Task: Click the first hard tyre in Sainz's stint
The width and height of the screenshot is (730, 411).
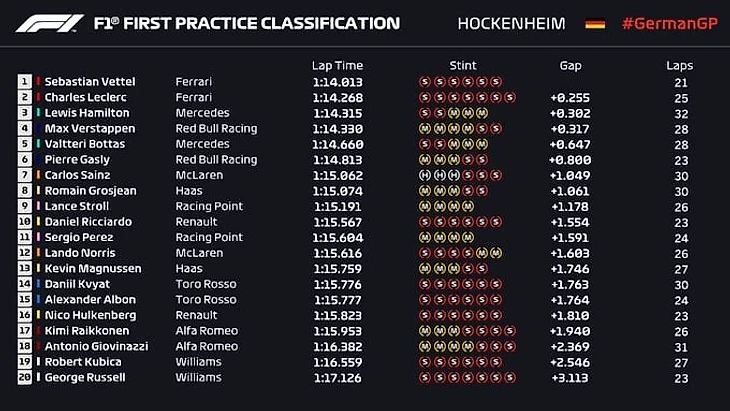Action: [425, 175]
